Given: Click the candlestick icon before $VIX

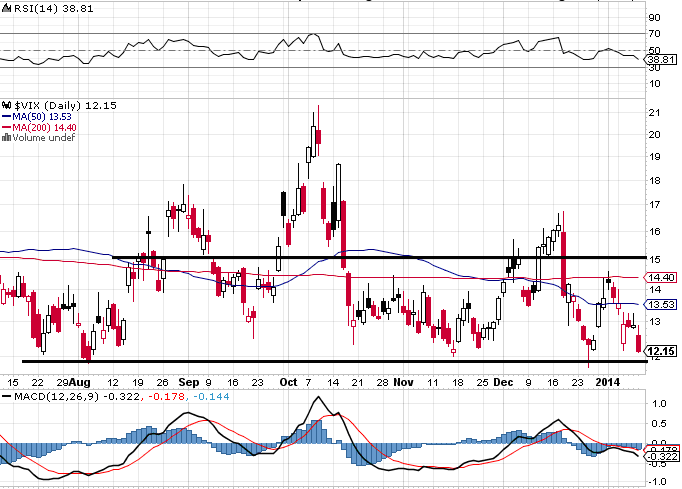Looking at the screenshot, I should (x=7, y=105).
